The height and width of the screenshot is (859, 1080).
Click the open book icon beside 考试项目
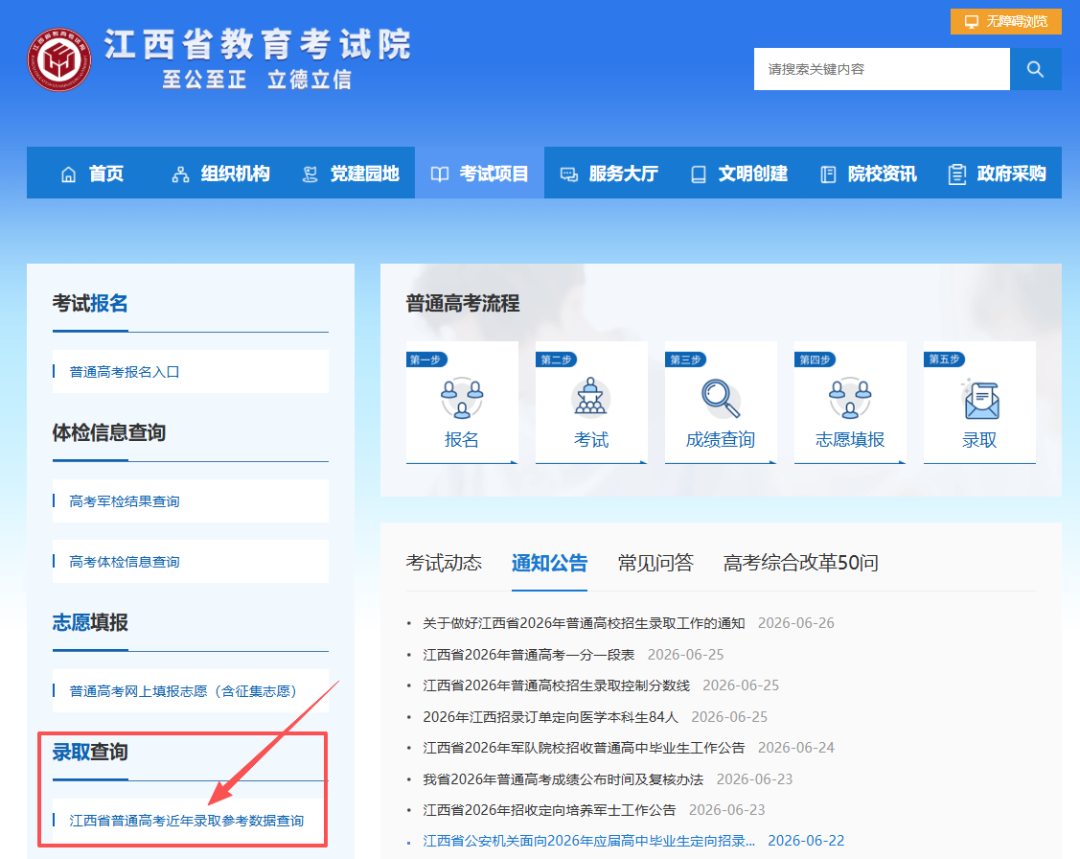[x=439, y=174]
